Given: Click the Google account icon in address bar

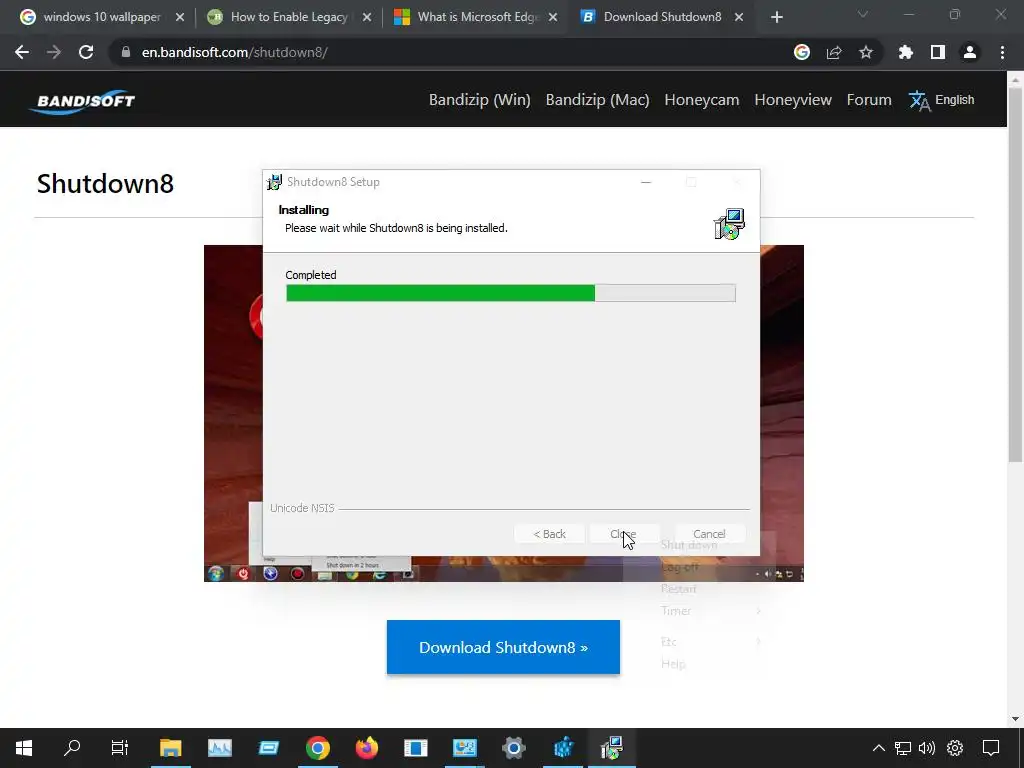Looking at the screenshot, I should [x=802, y=52].
